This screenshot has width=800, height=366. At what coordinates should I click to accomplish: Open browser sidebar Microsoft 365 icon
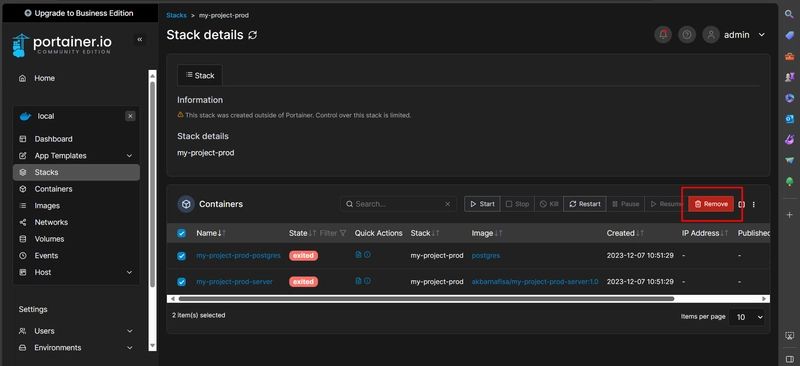(789, 98)
